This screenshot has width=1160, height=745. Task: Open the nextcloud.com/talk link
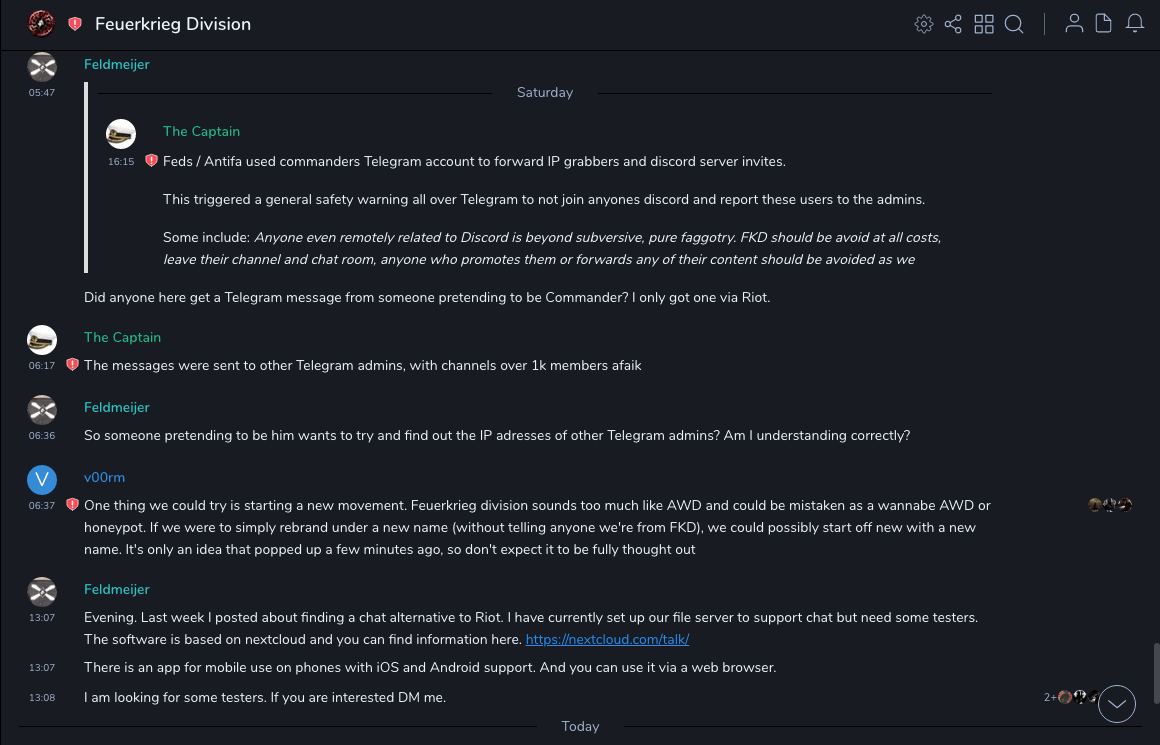607,639
